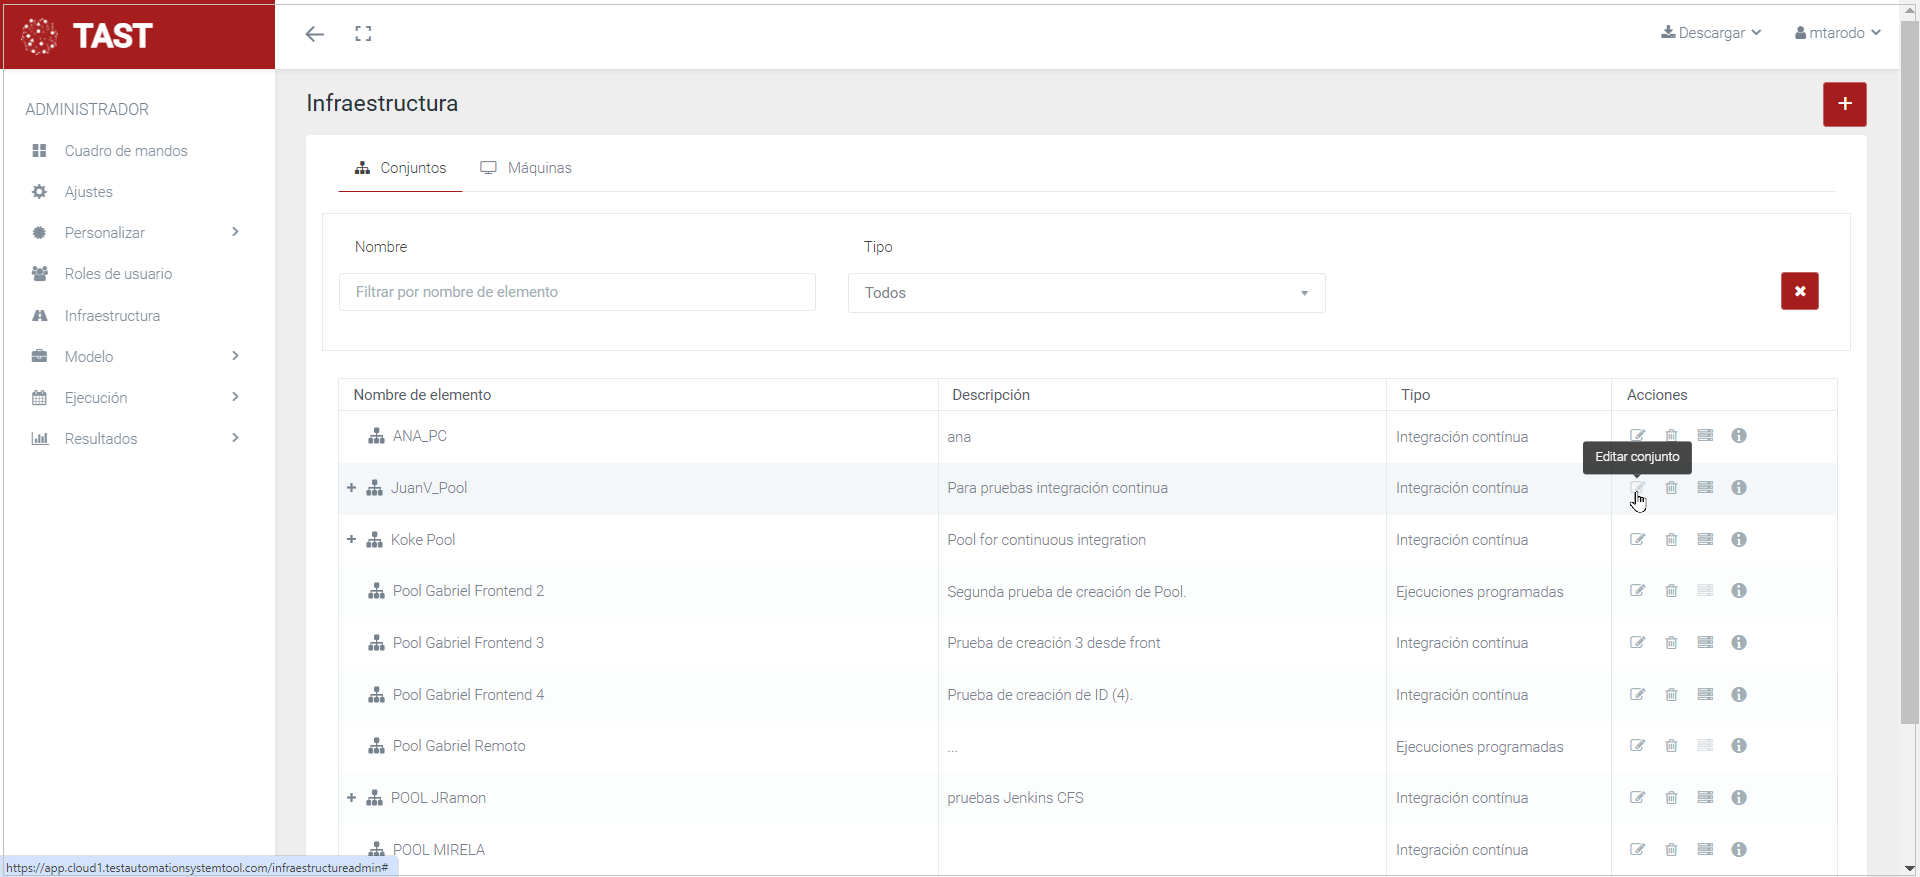Select the Conjuntos tab
This screenshot has width=1920, height=877.
click(401, 168)
